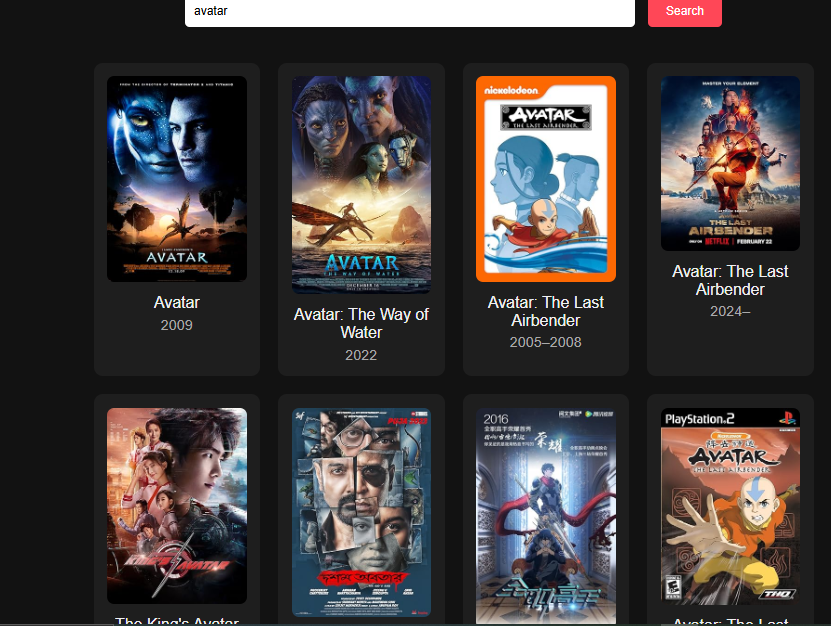Open the Nickelodeon Avatar: The Last Airbender poster
The width and height of the screenshot is (831, 626).
[546, 179]
